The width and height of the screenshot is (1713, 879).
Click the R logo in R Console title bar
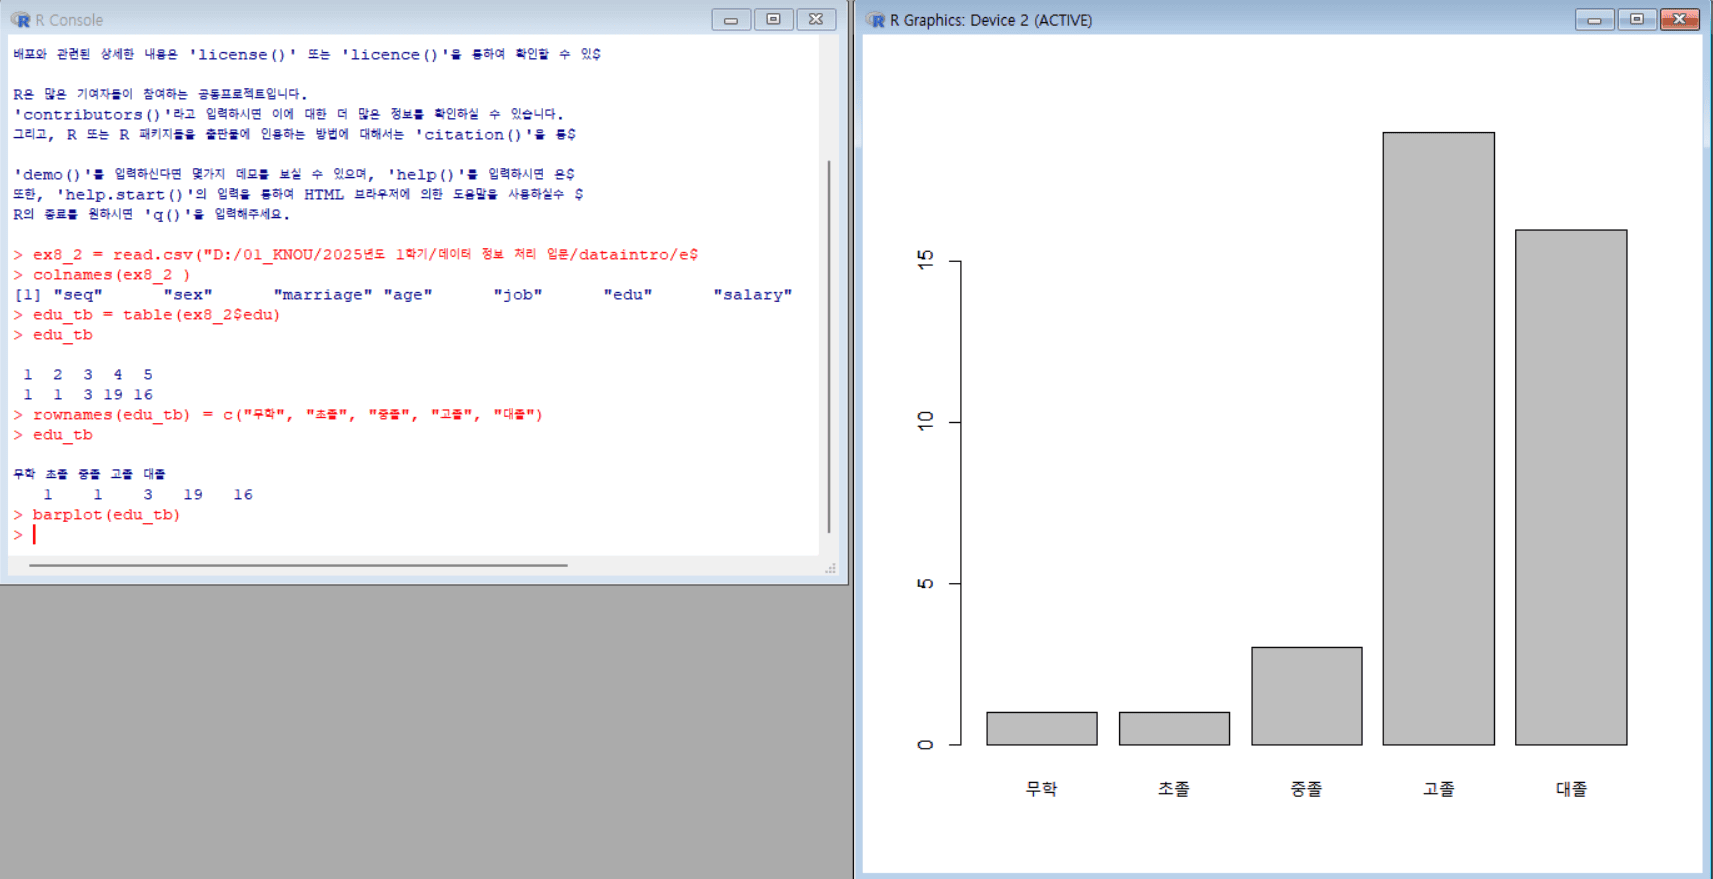click(x=21, y=20)
